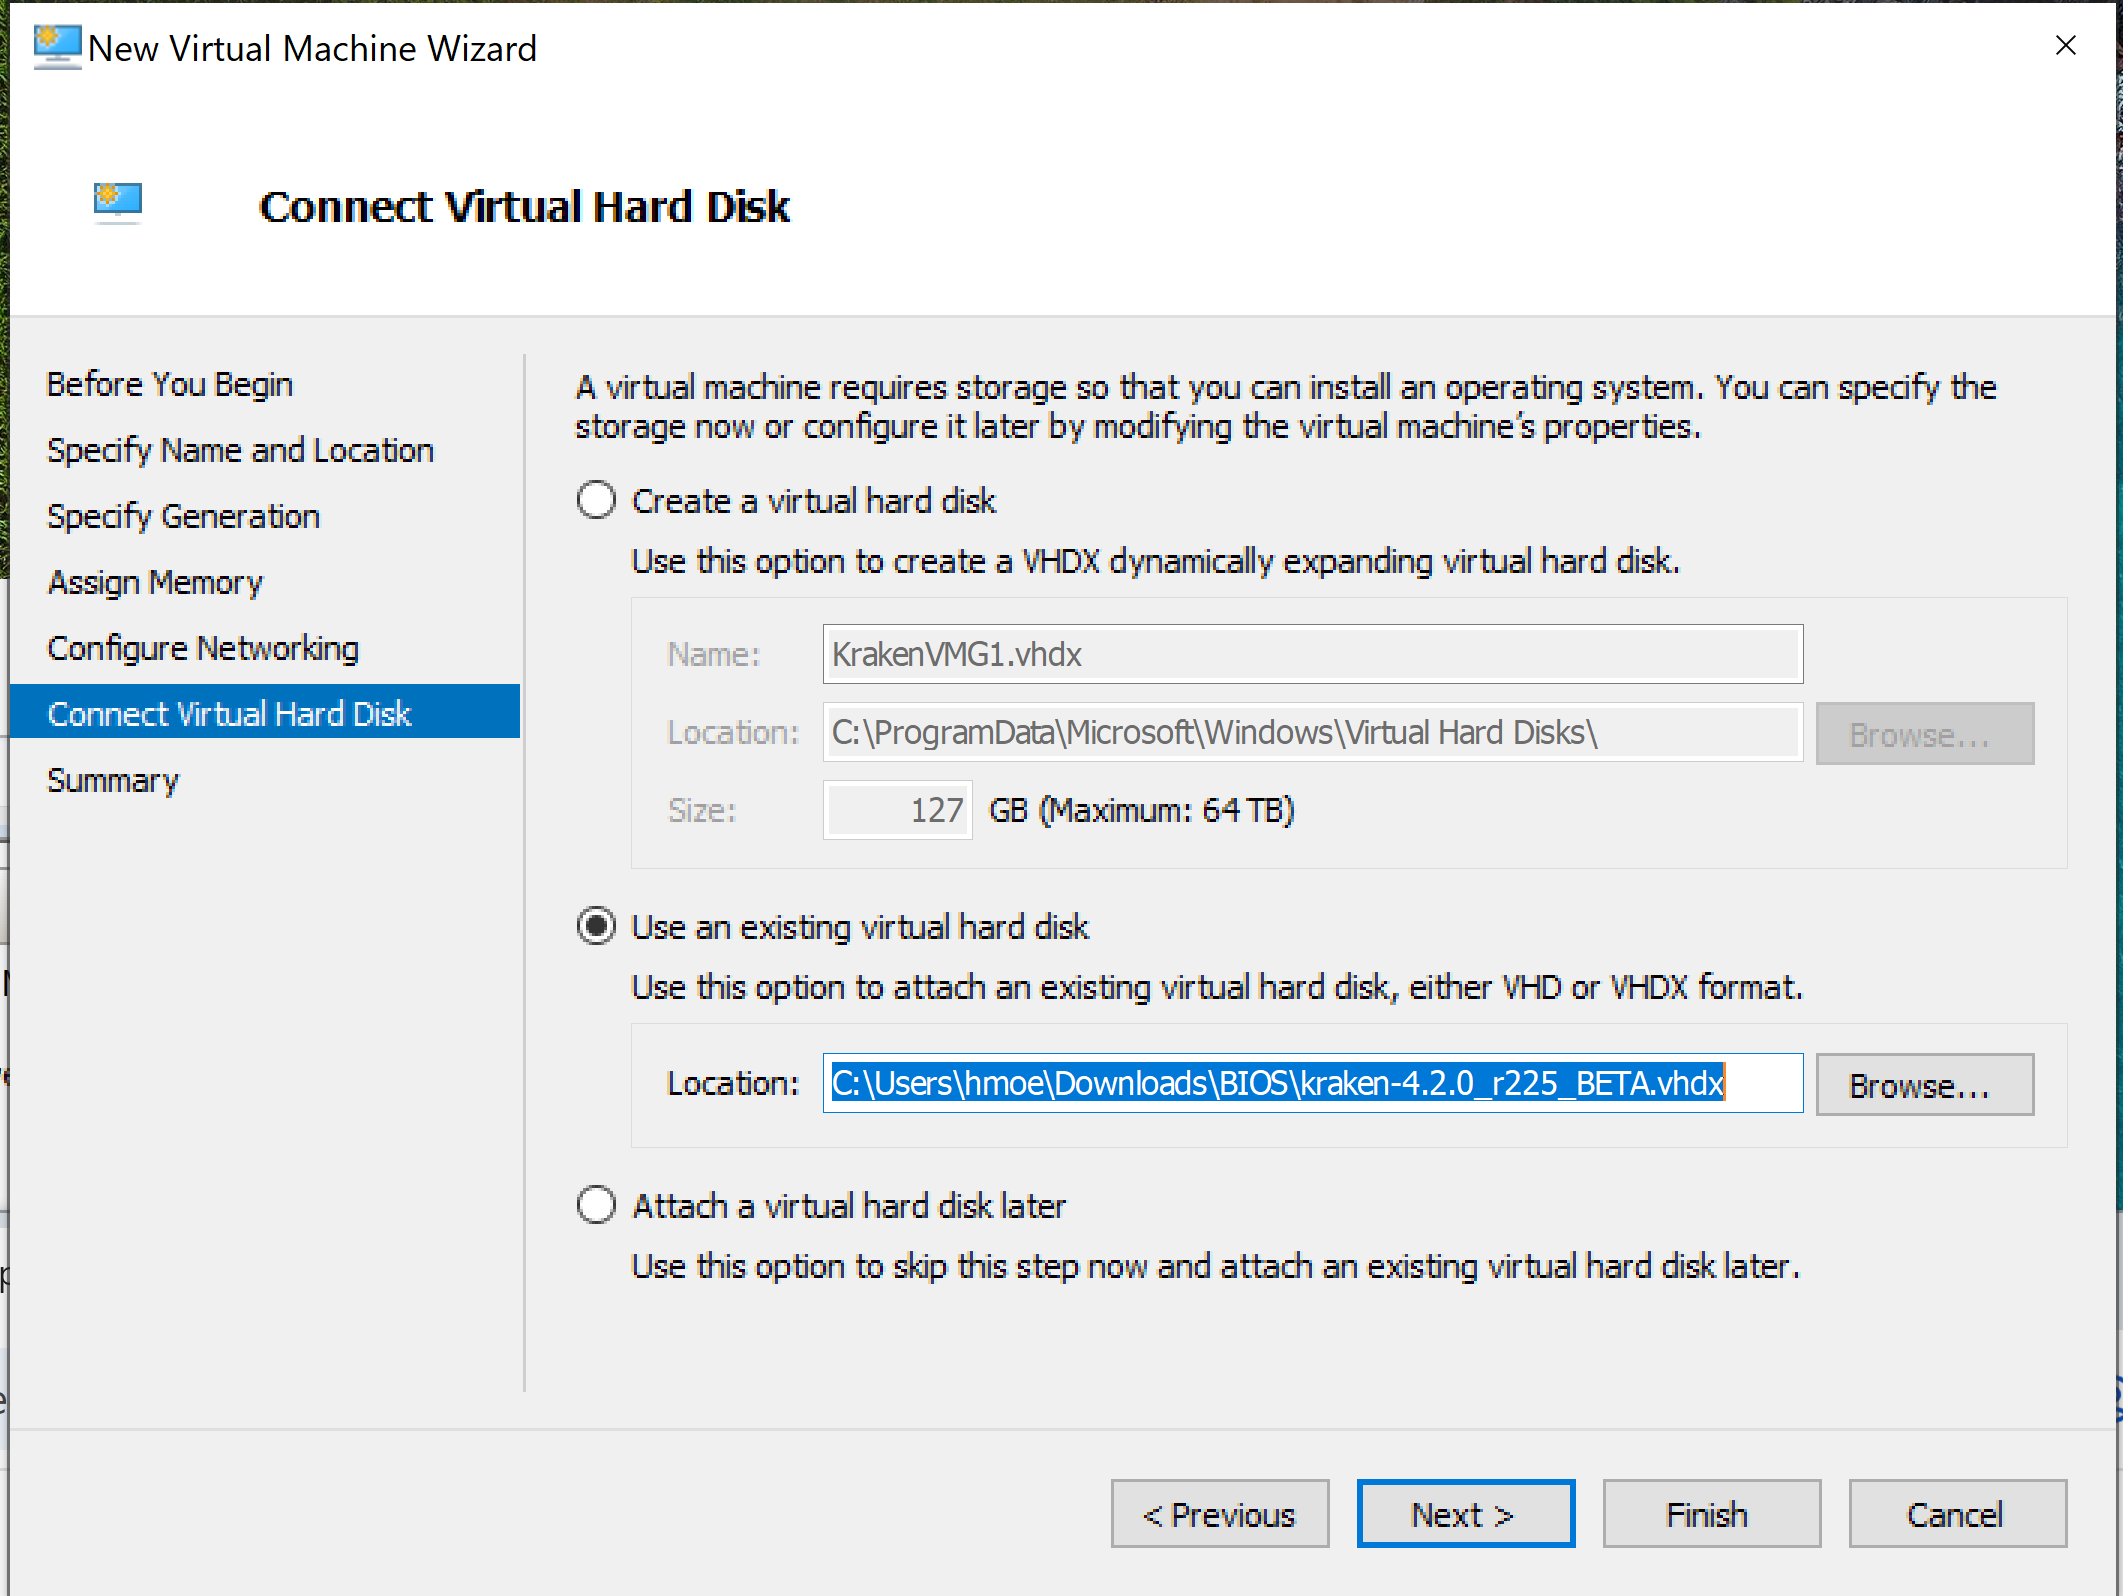The width and height of the screenshot is (2123, 1596).
Task: Open Specify Name and Location step
Action: point(240,450)
